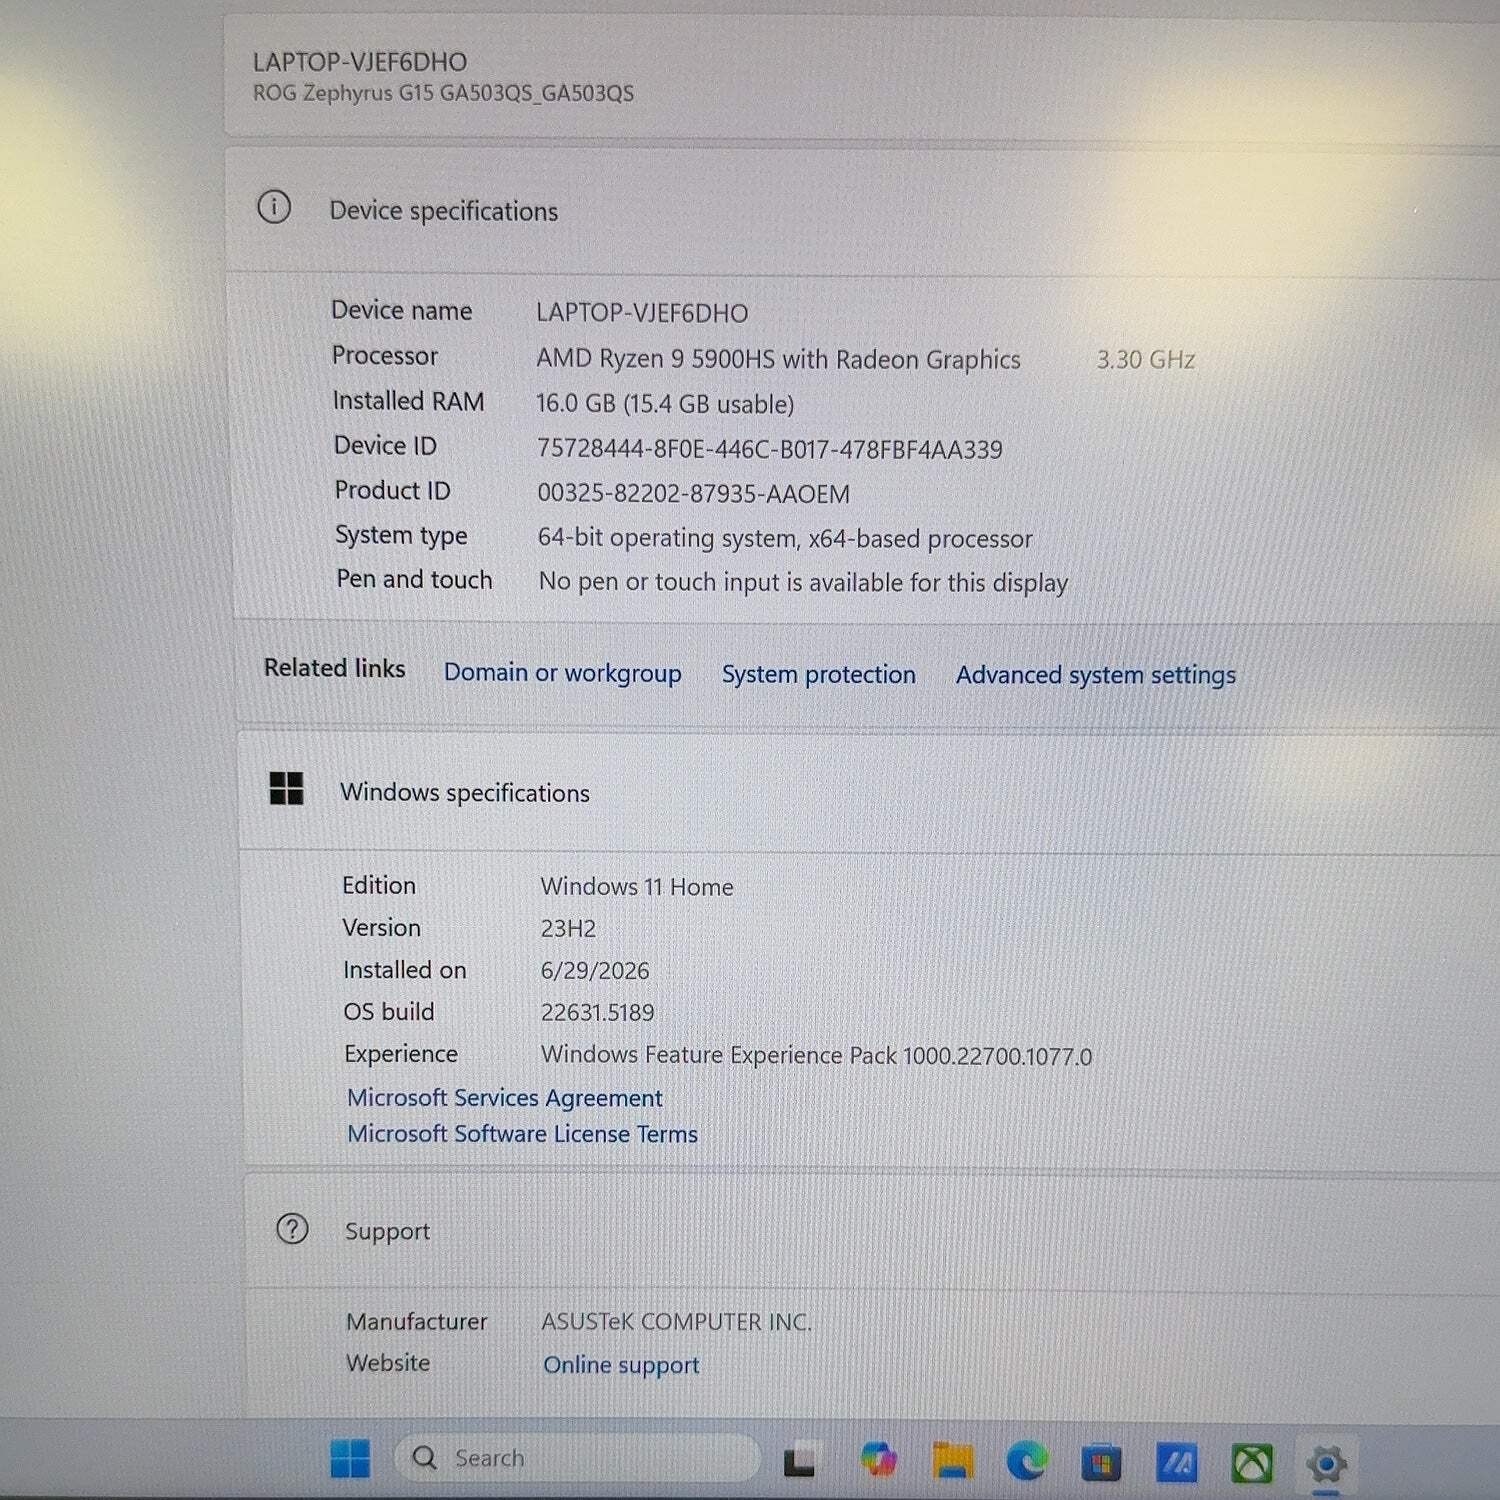Viewport: 1500px width, 1500px height.
Task: Select the Version value 23H2
Action: pyautogui.click(x=568, y=929)
